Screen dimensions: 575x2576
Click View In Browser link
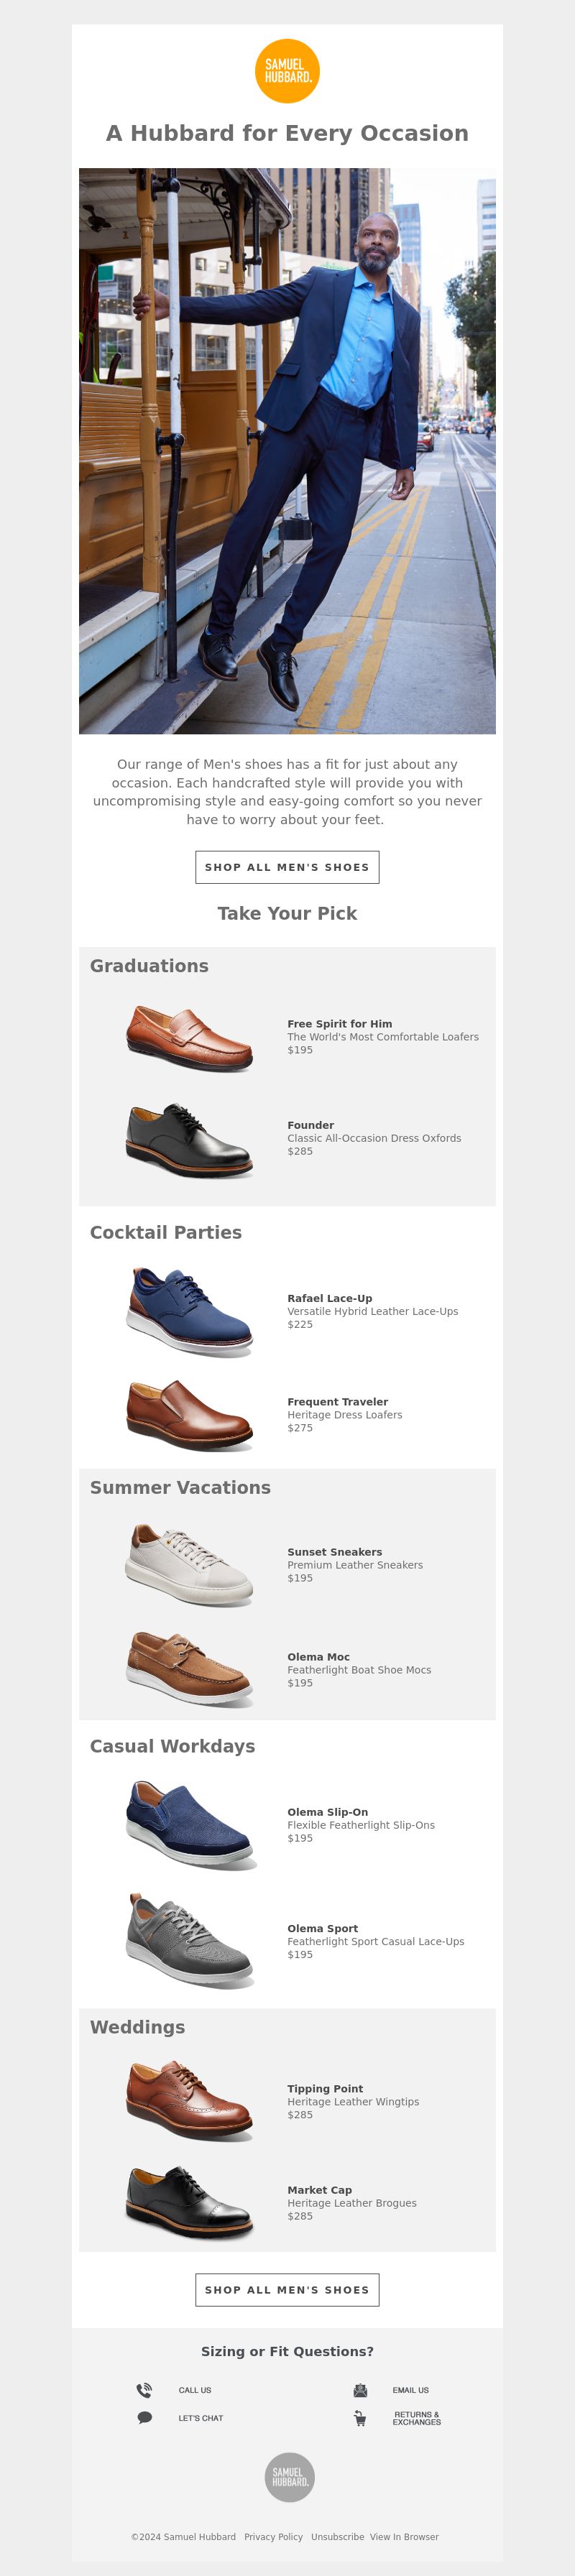click(404, 2537)
